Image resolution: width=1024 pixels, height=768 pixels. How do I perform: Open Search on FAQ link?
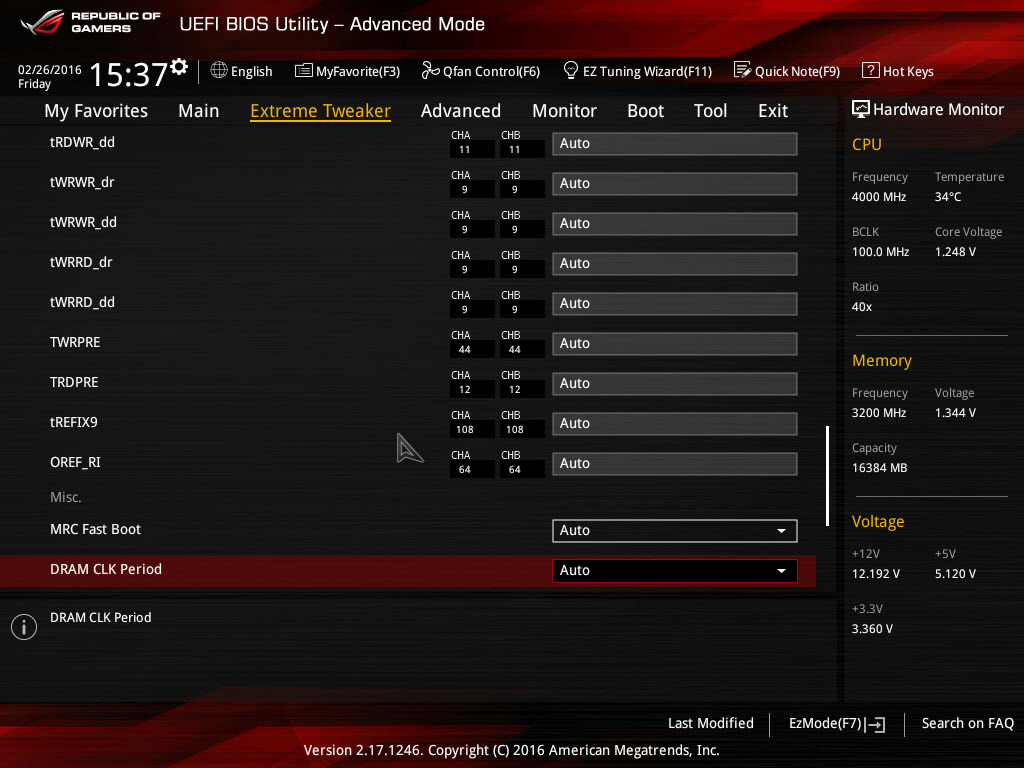[967, 723]
